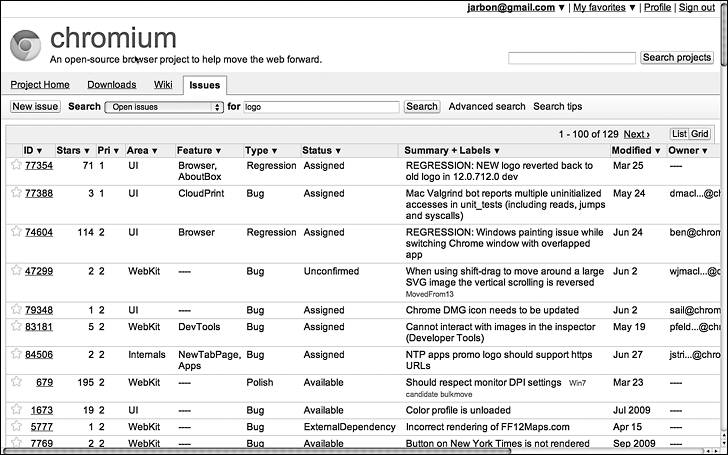Go to Next page of results
The image size is (728, 455).
637,134
